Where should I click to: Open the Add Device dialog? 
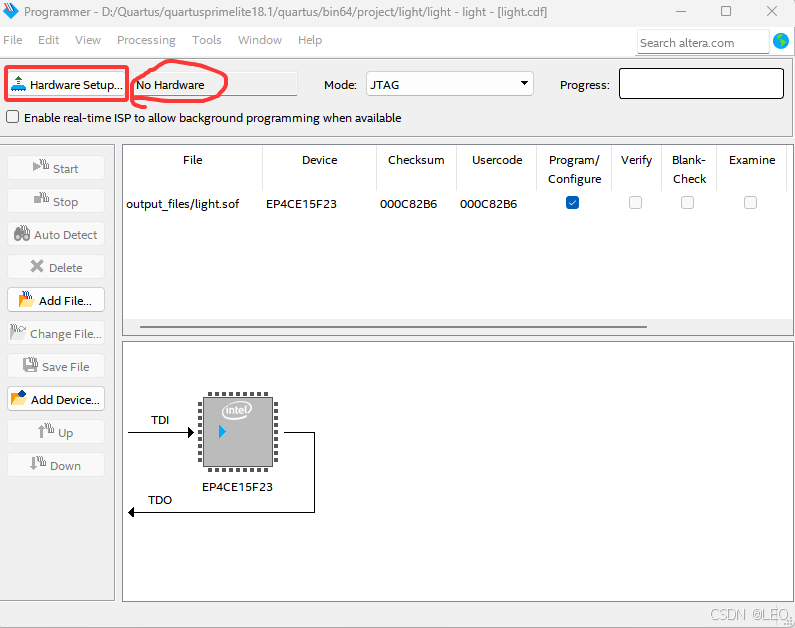click(56, 399)
